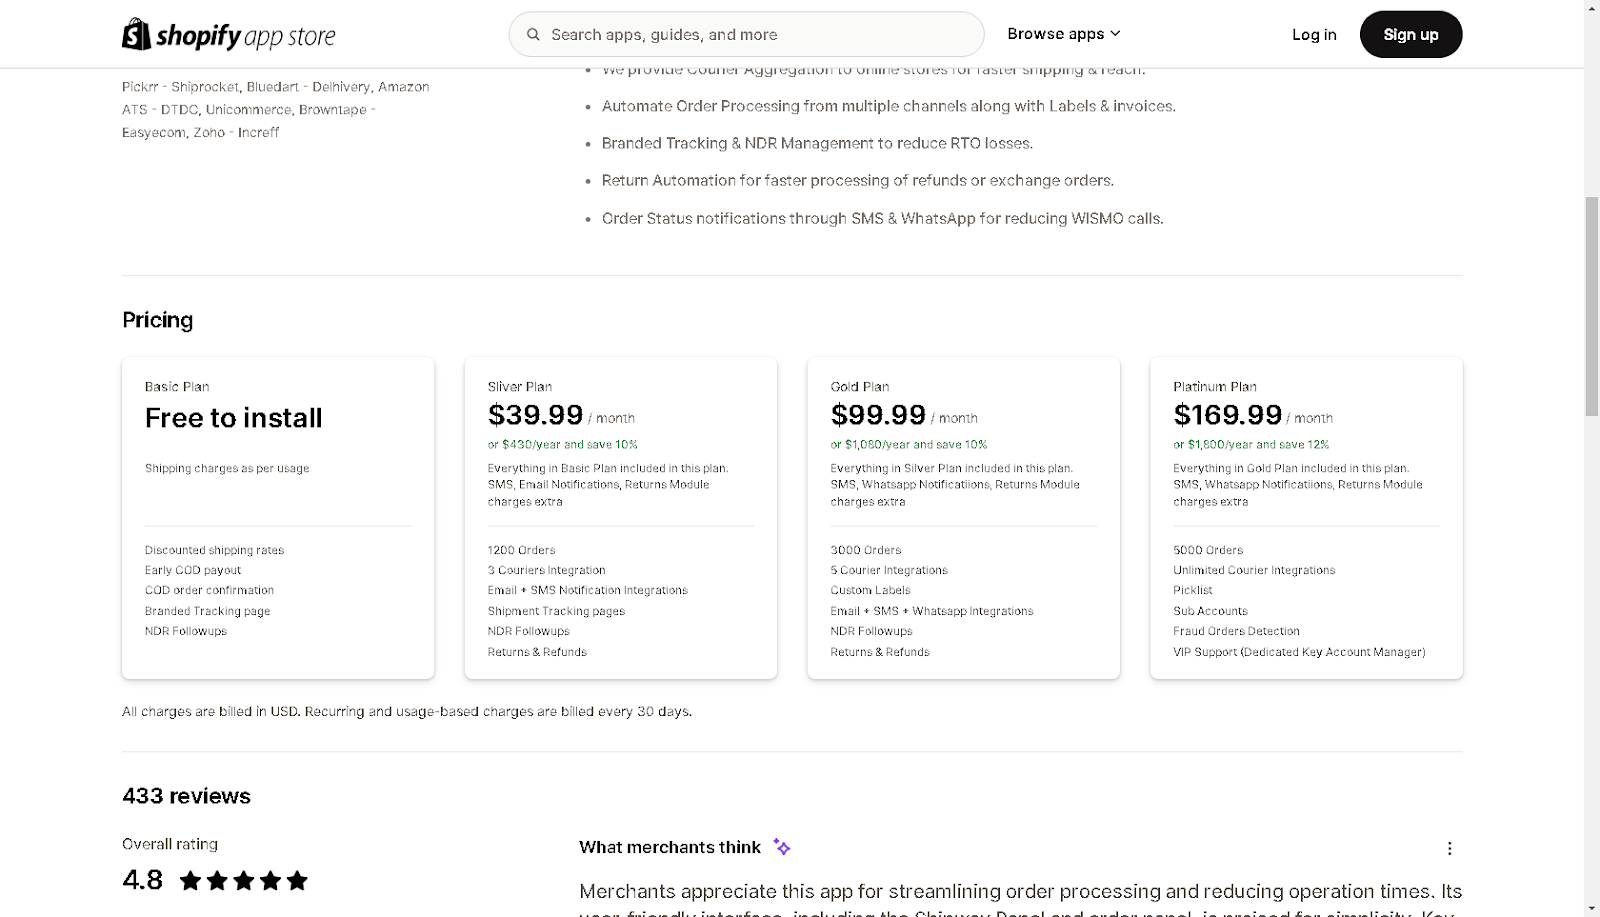
Task: Click the first star in the overall rating
Action: coord(189,880)
